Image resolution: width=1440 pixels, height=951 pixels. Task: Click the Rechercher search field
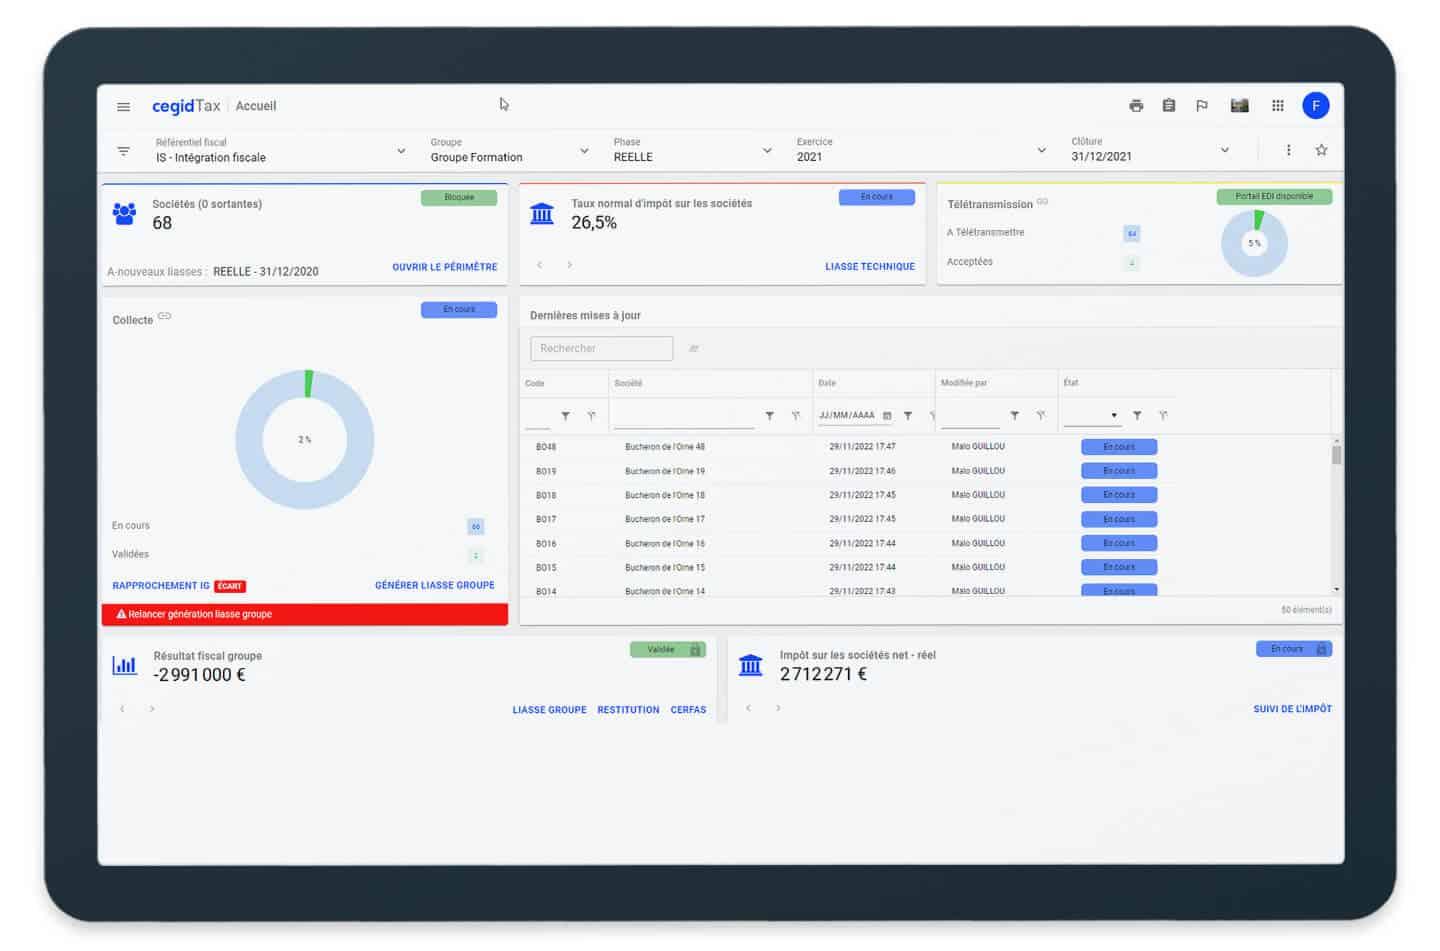pyautogui.click(x=601, y=348)
